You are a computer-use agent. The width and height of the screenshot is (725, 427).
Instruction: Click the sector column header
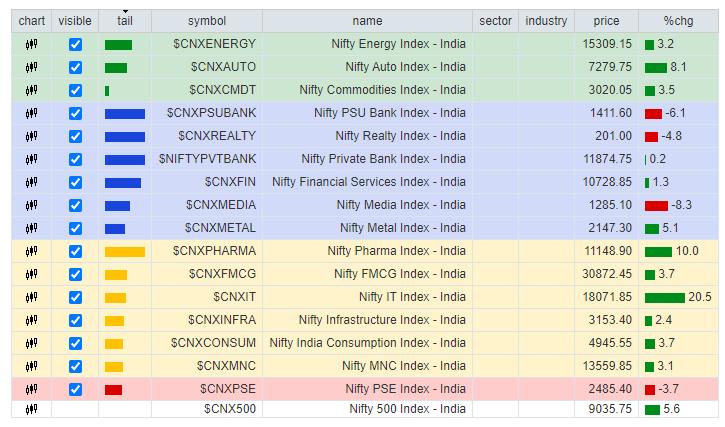click(x=495, y=21)
